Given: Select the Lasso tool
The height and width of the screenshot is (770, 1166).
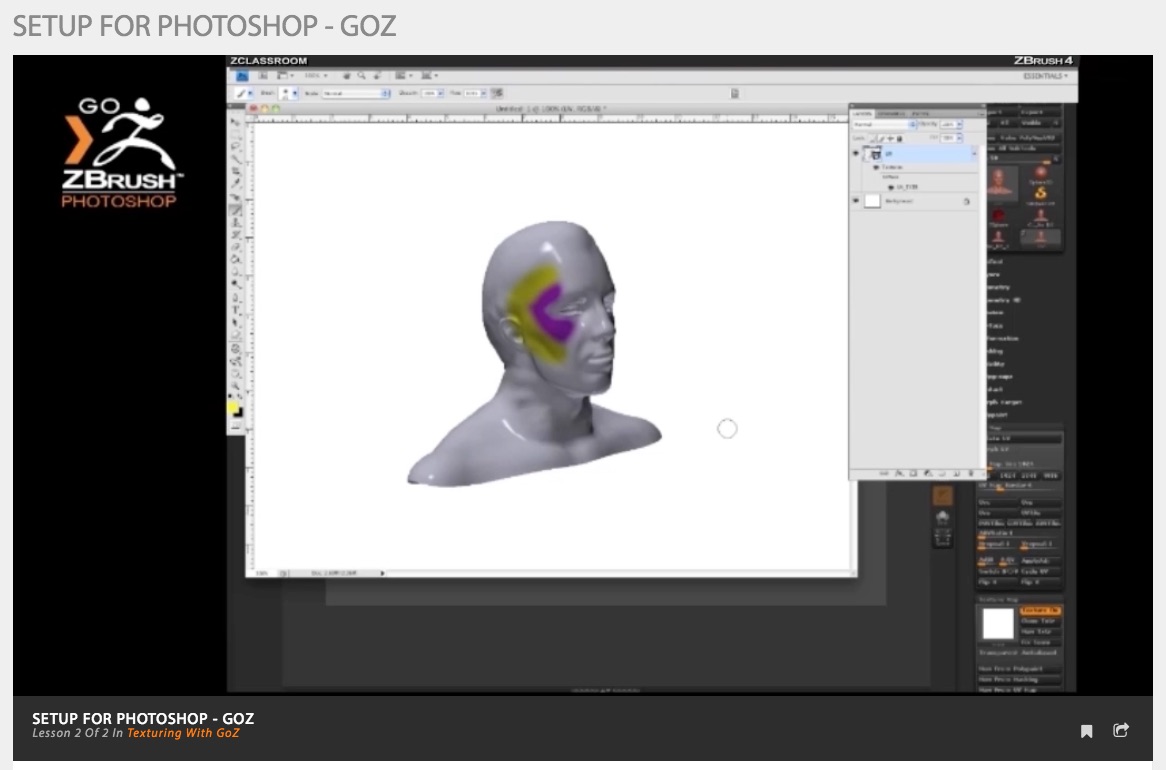Looking at the screenshot, I should (236, 147).
